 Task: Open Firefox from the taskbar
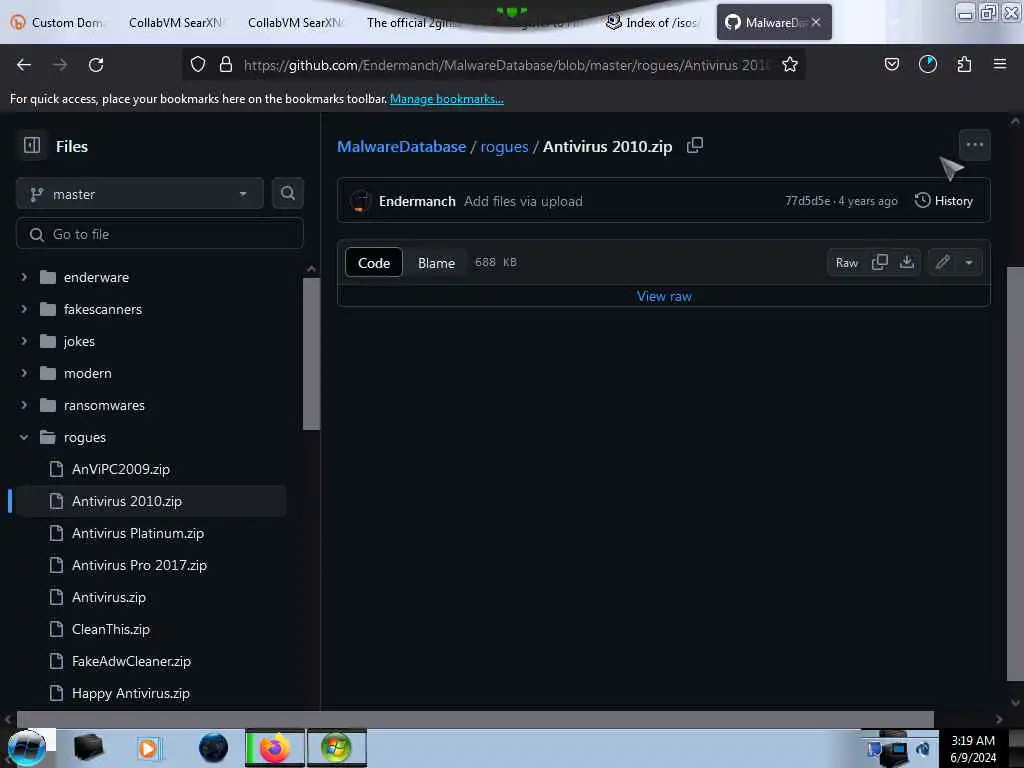click(x=274, y=748)
